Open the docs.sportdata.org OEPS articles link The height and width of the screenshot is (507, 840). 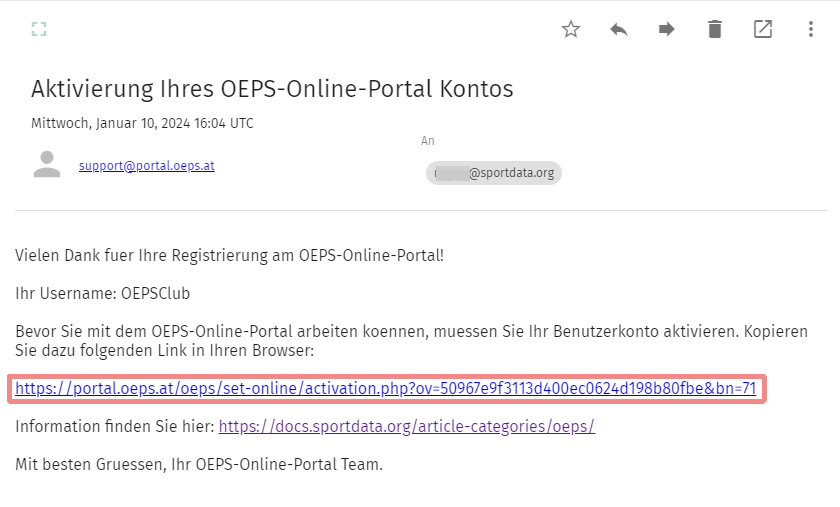[x=407, y=426]
